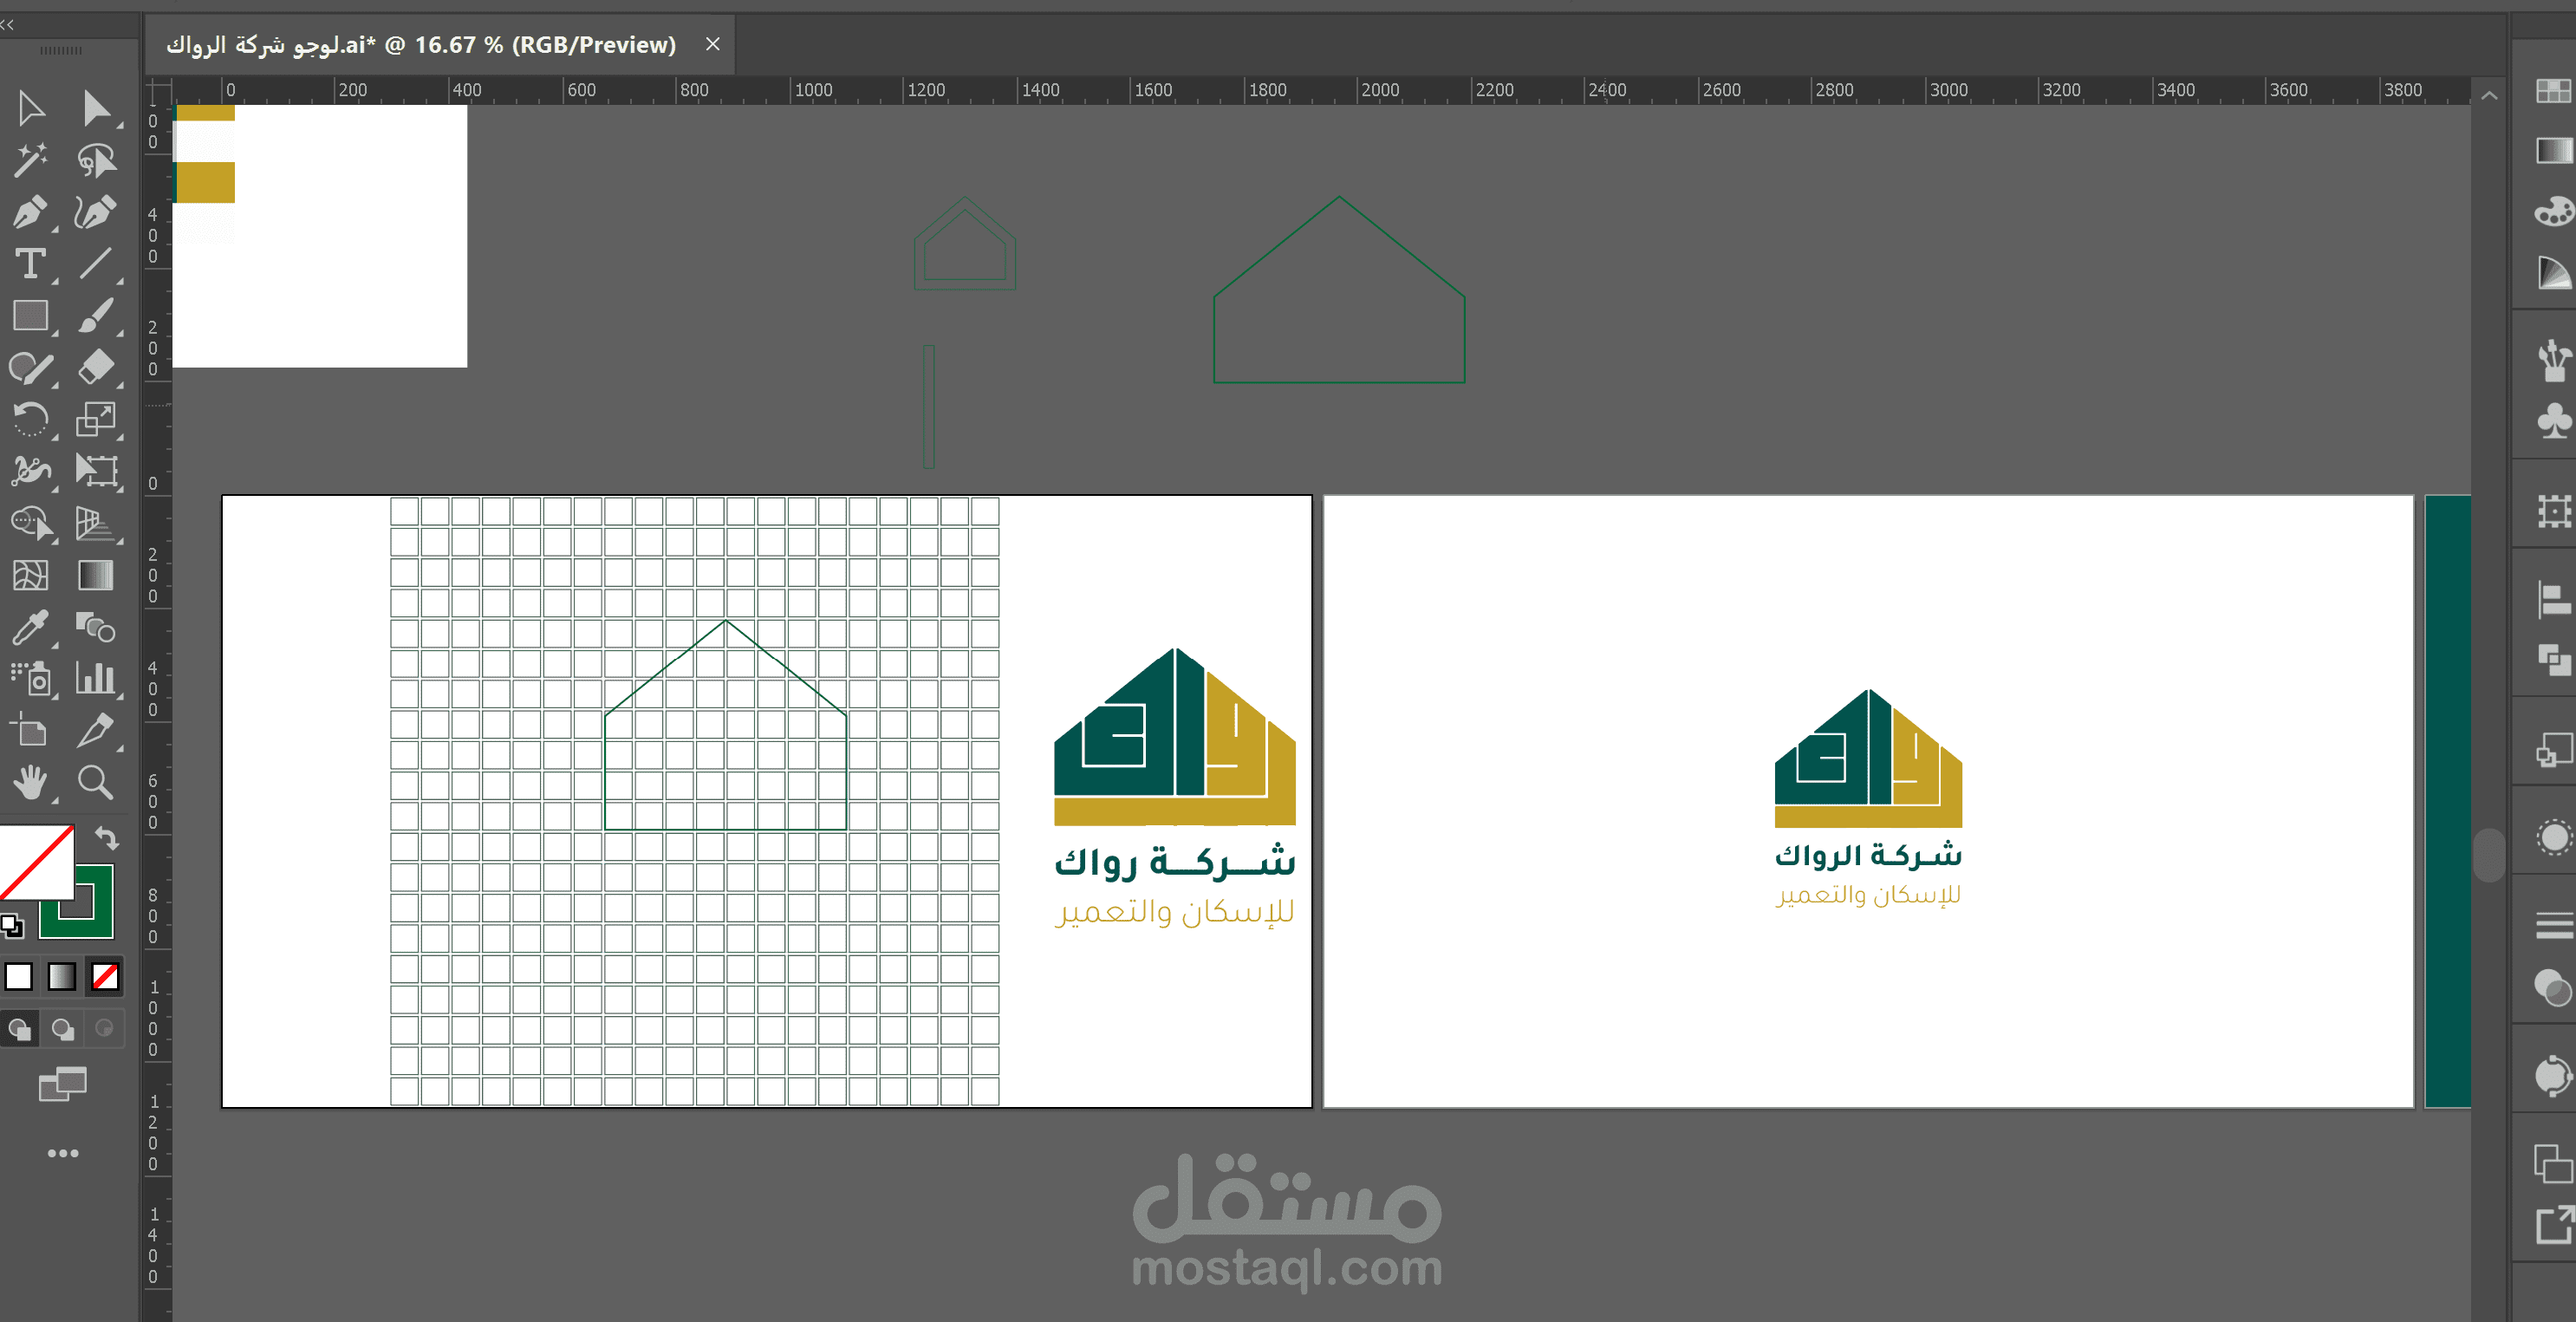The image size is (2576, 1322).
Task: Set paint mode to Color
Action: point(19,976)
